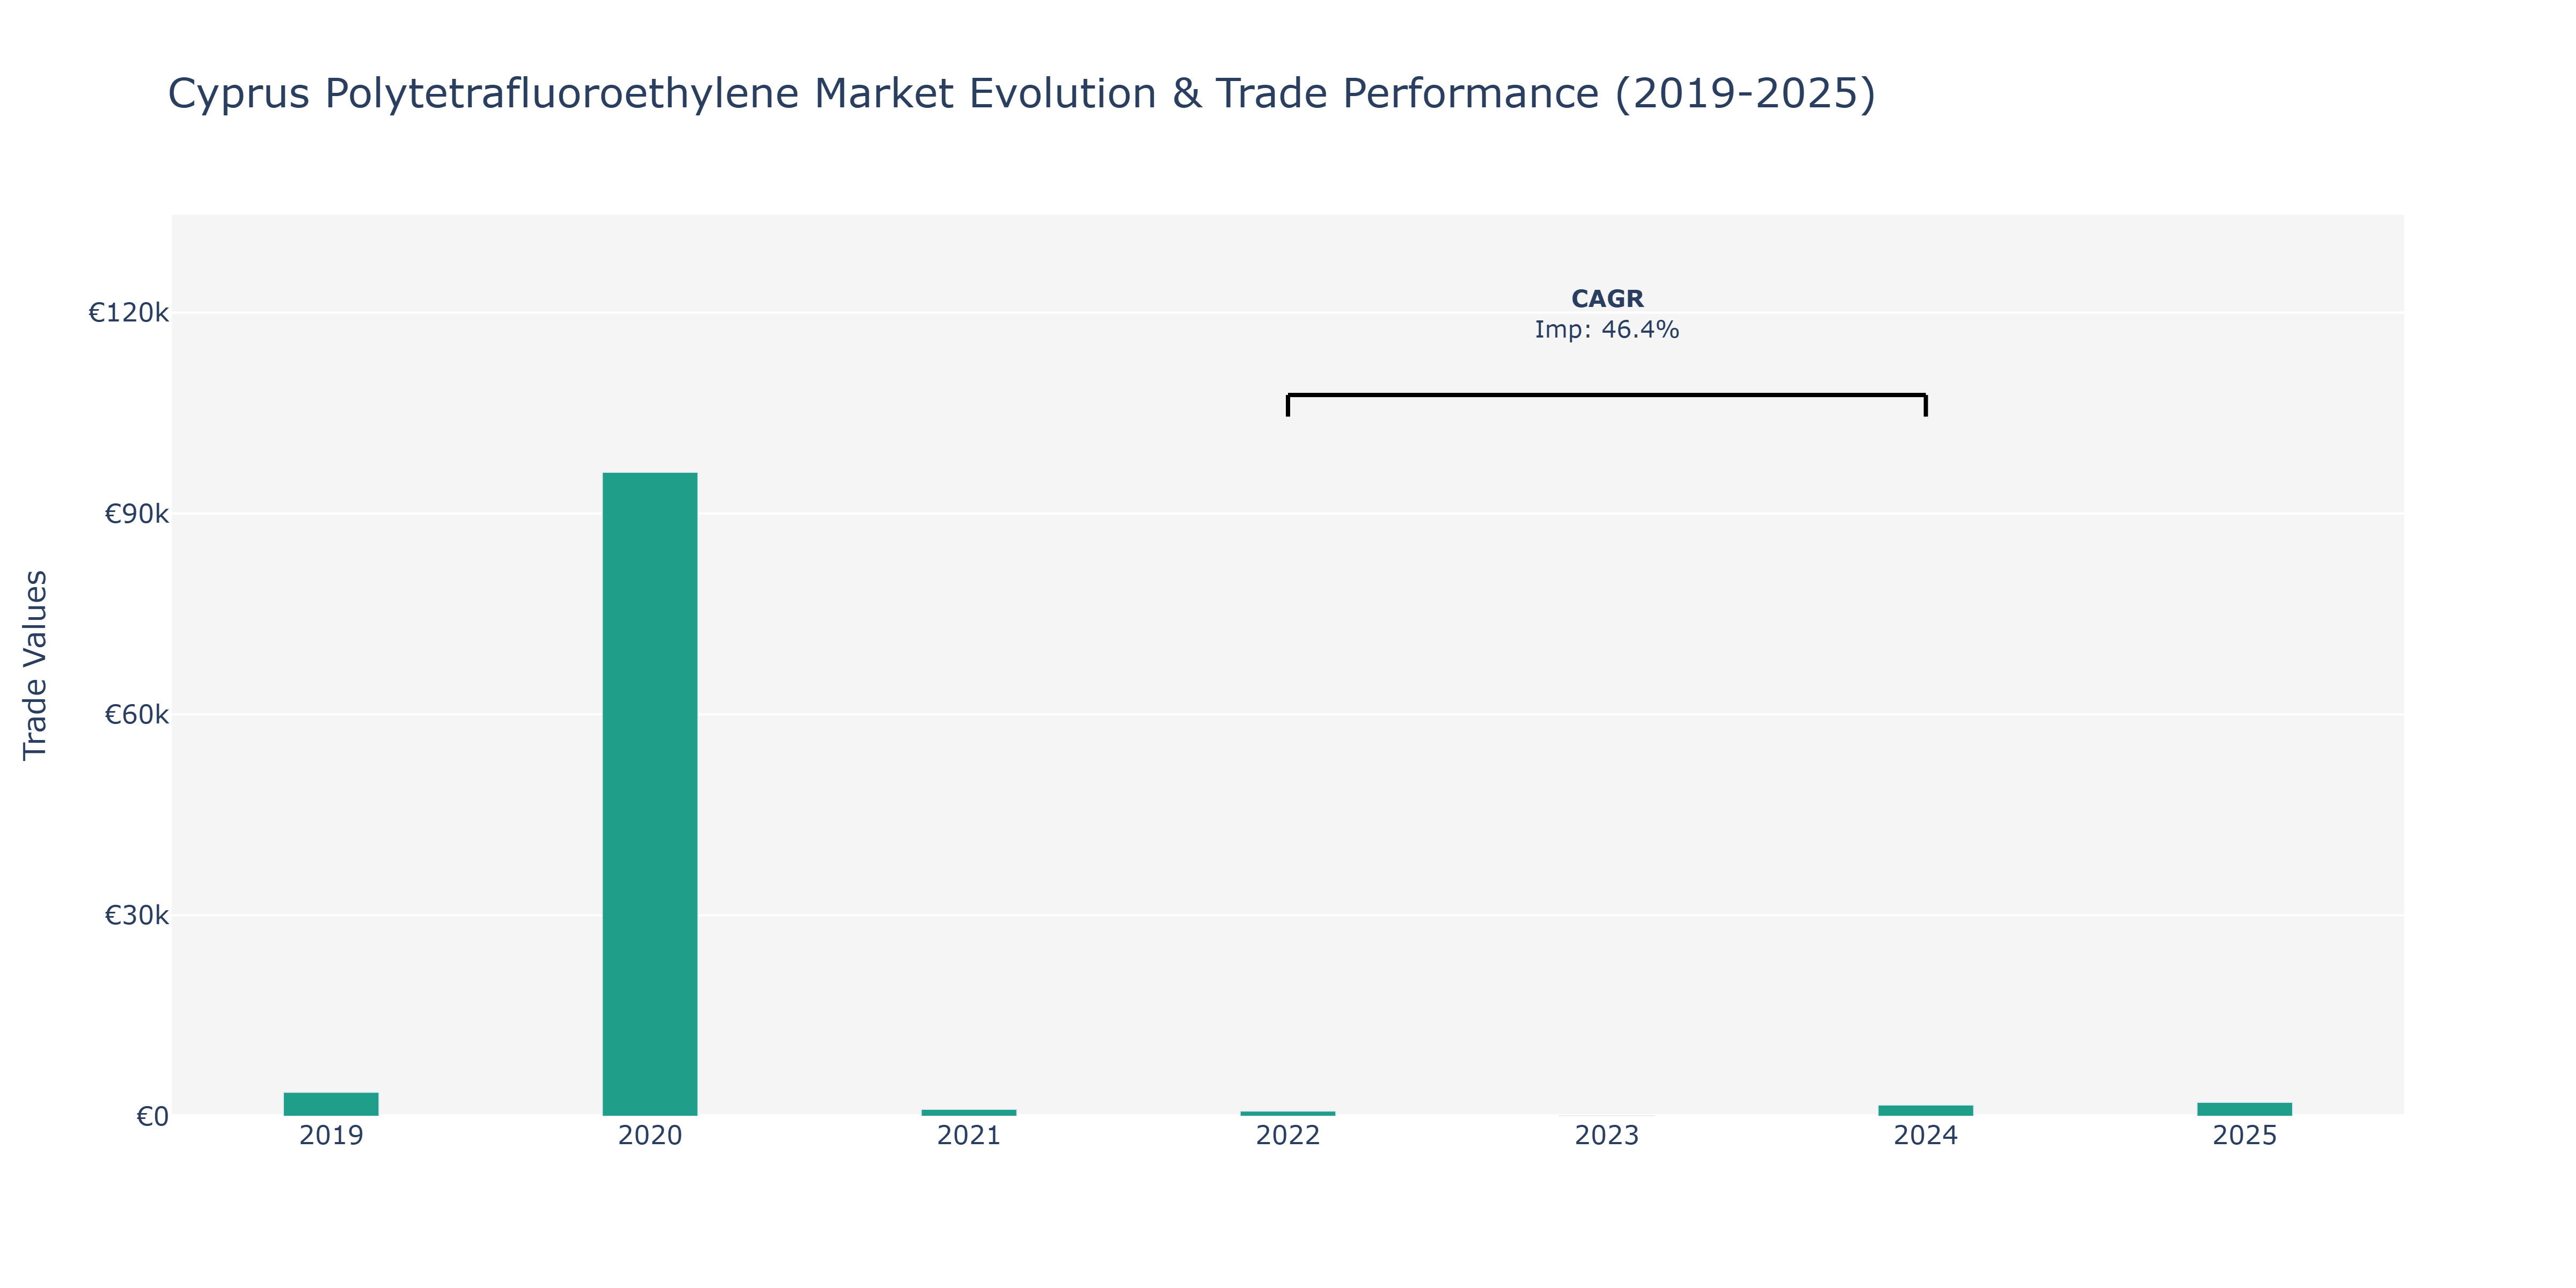Click the €30k axis label
2576x1288 pixels.
point(137,915)
